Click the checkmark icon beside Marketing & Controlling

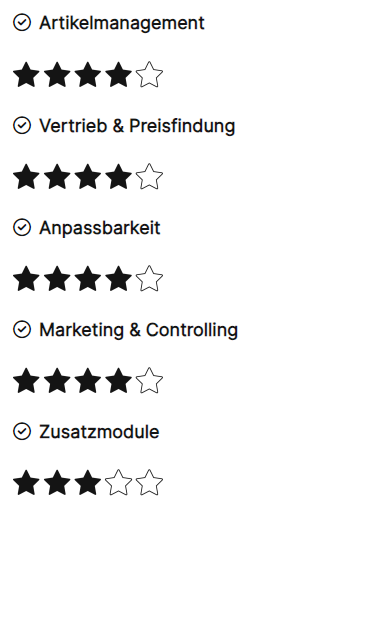point(22,329)
